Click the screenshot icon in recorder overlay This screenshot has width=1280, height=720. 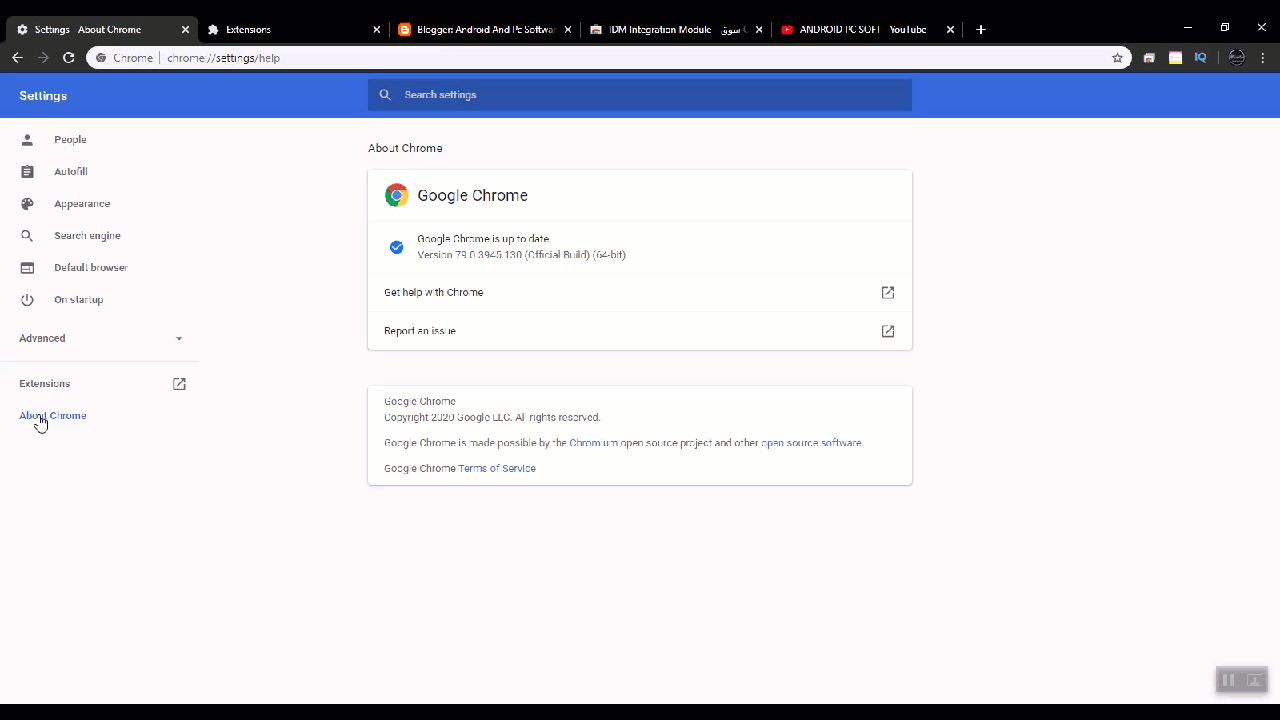tap(1254, 680)
